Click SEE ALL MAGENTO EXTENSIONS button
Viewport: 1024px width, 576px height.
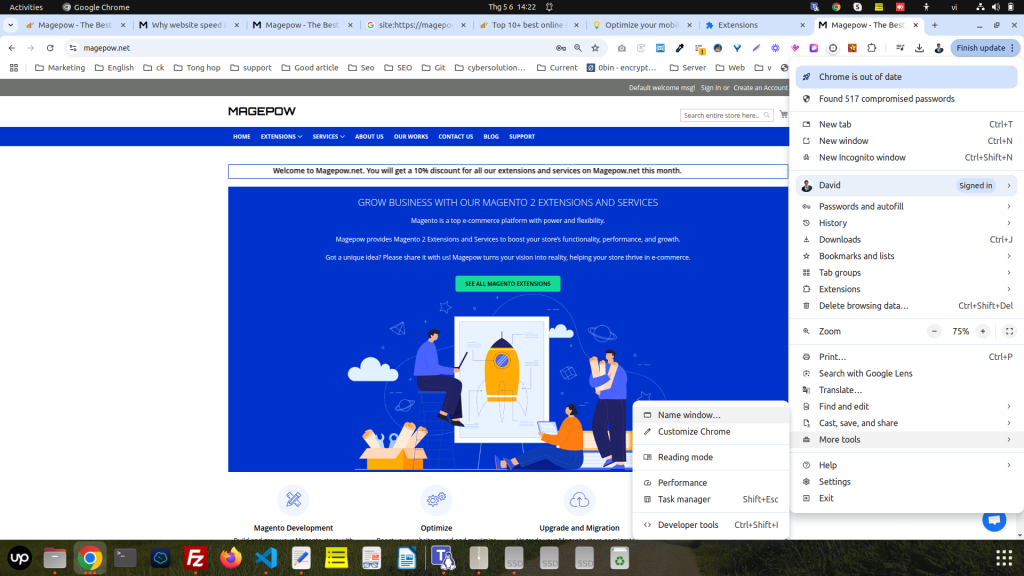click(x=508, y=284)
